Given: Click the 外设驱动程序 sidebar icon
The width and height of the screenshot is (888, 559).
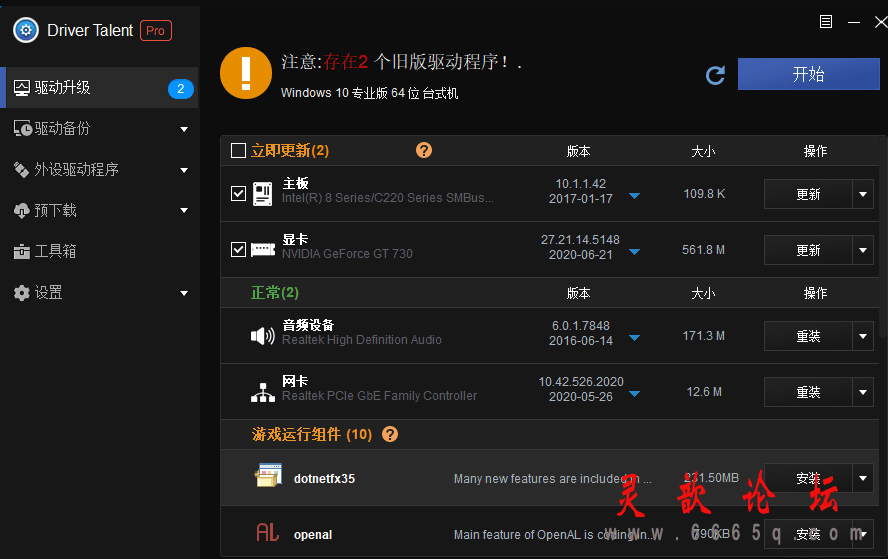Looking at the screenshot, I should (x=22, y=169).
